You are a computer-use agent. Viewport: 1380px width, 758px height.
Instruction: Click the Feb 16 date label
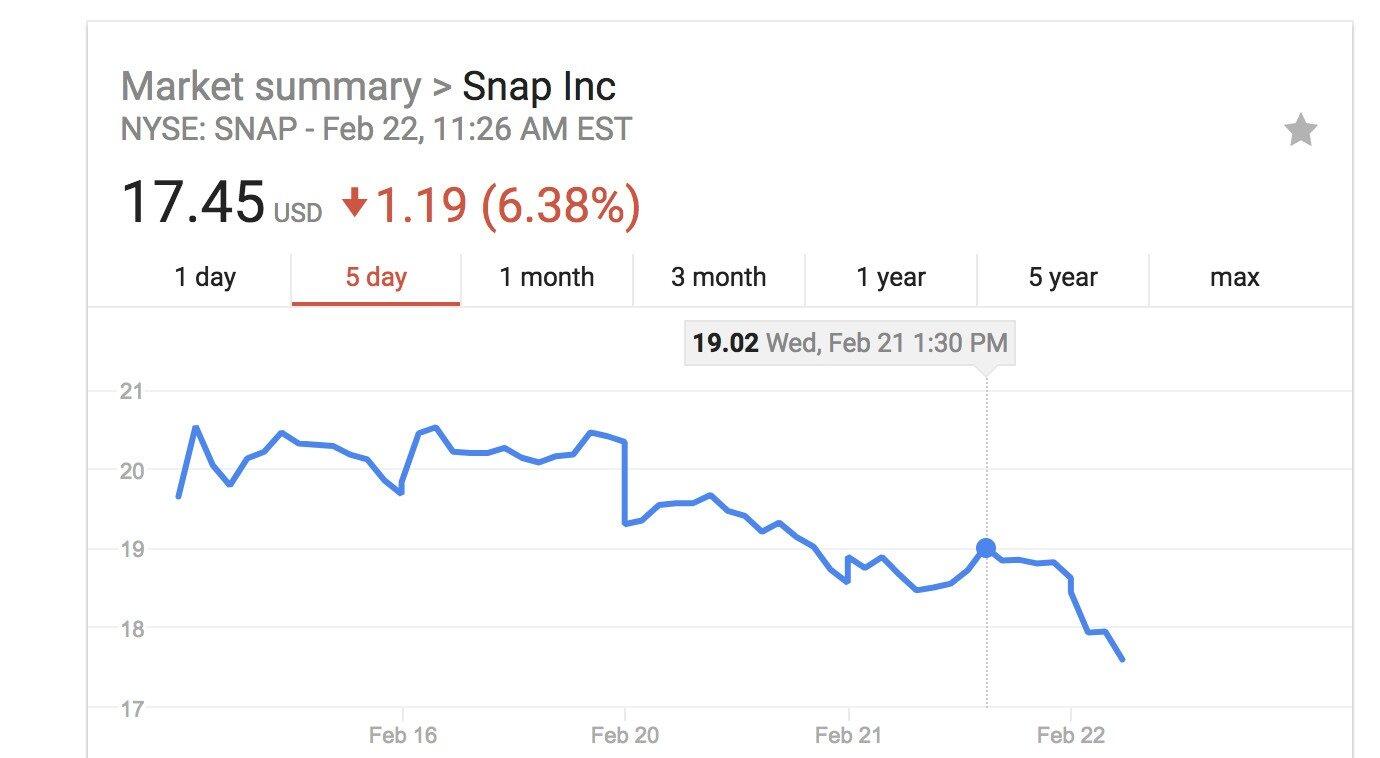(x=402, y=736)
